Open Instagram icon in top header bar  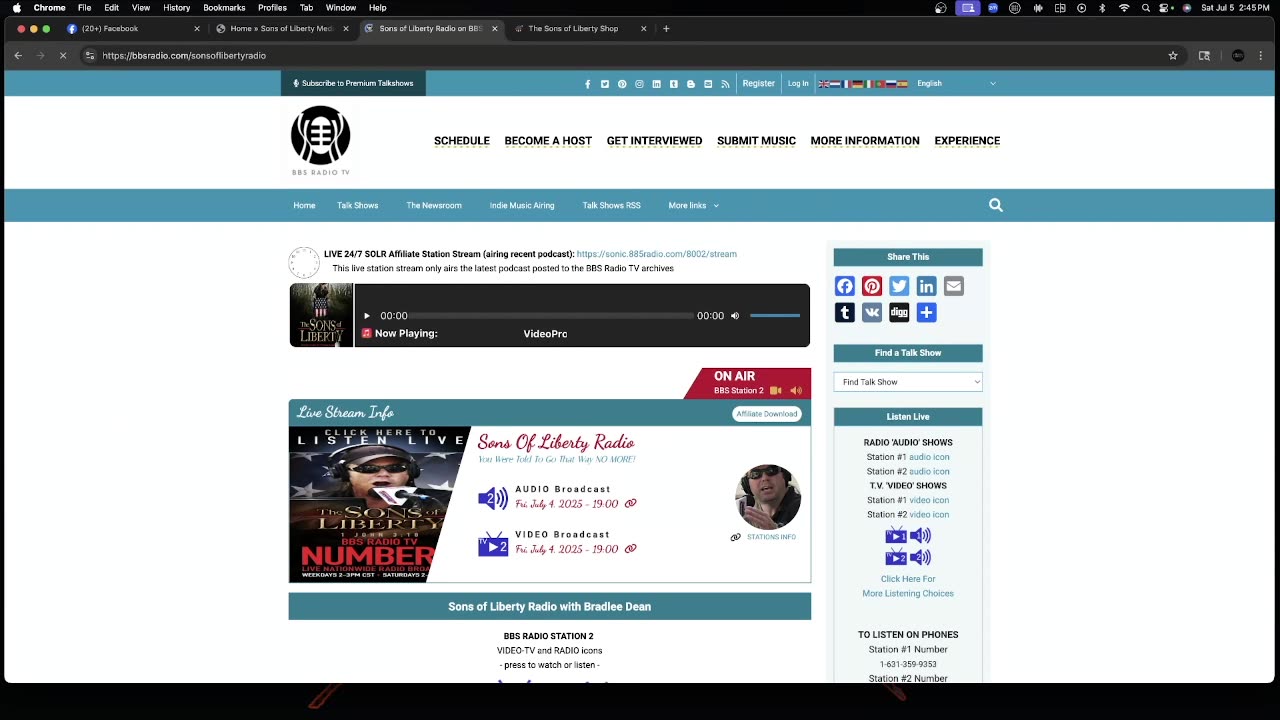click(x=639, y=84)
